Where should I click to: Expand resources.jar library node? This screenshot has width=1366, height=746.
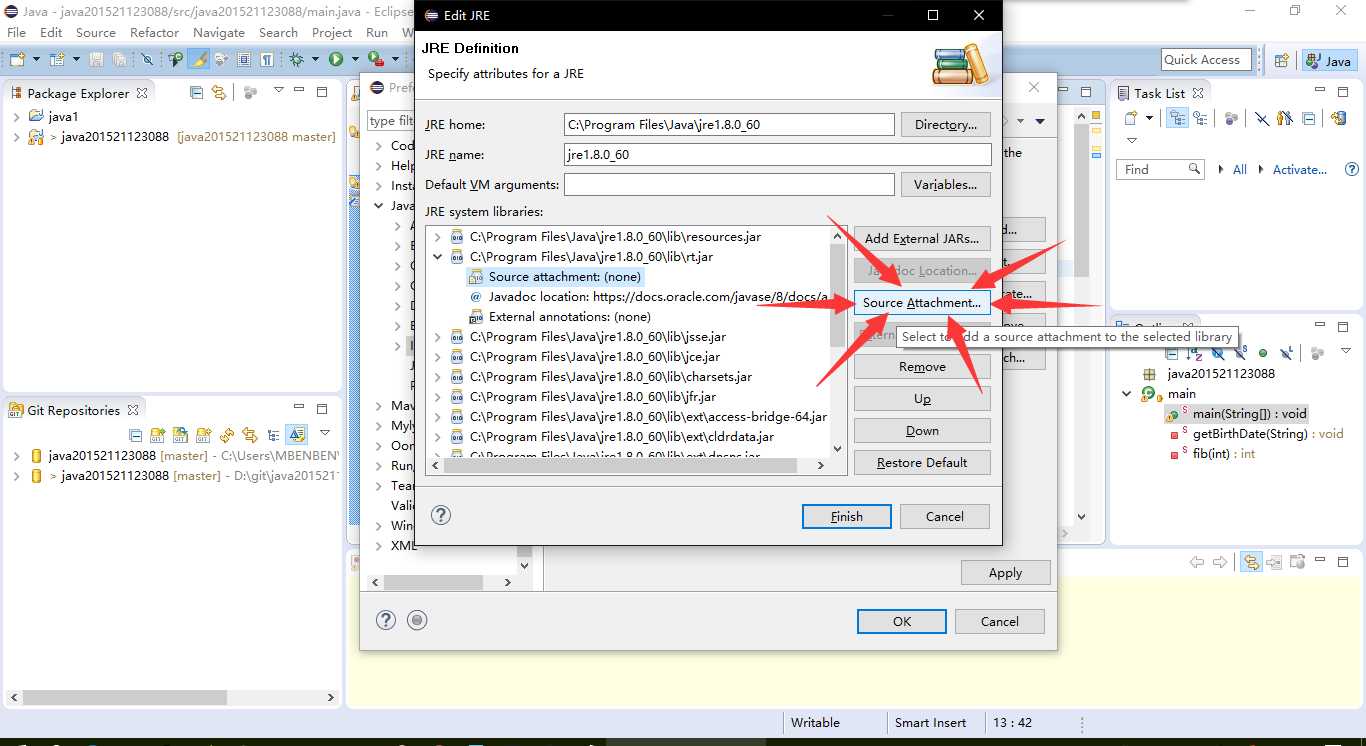(438, 237)
